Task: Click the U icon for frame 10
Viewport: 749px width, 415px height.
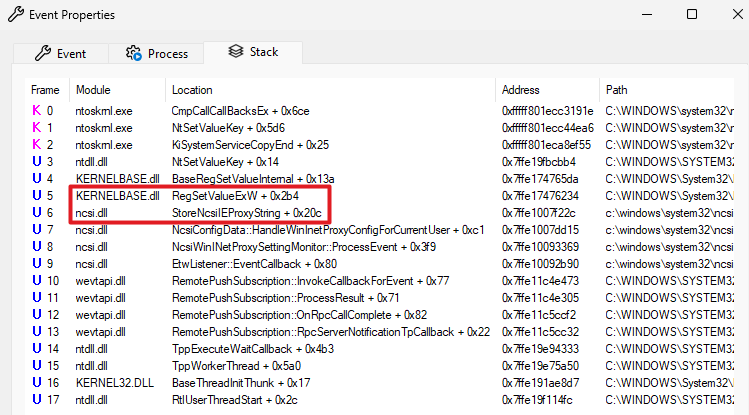Action: point(37,281)
